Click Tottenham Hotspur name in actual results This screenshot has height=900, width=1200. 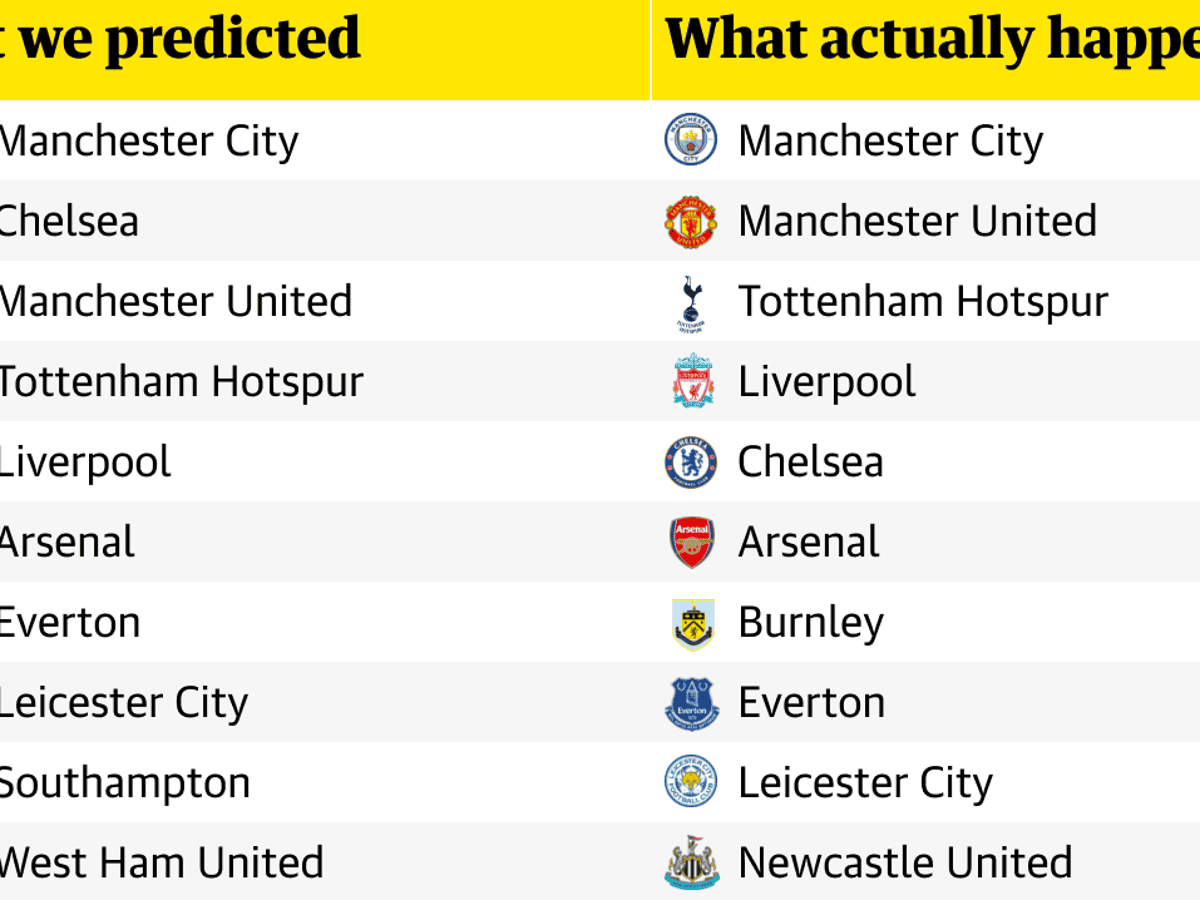[923, 302]
